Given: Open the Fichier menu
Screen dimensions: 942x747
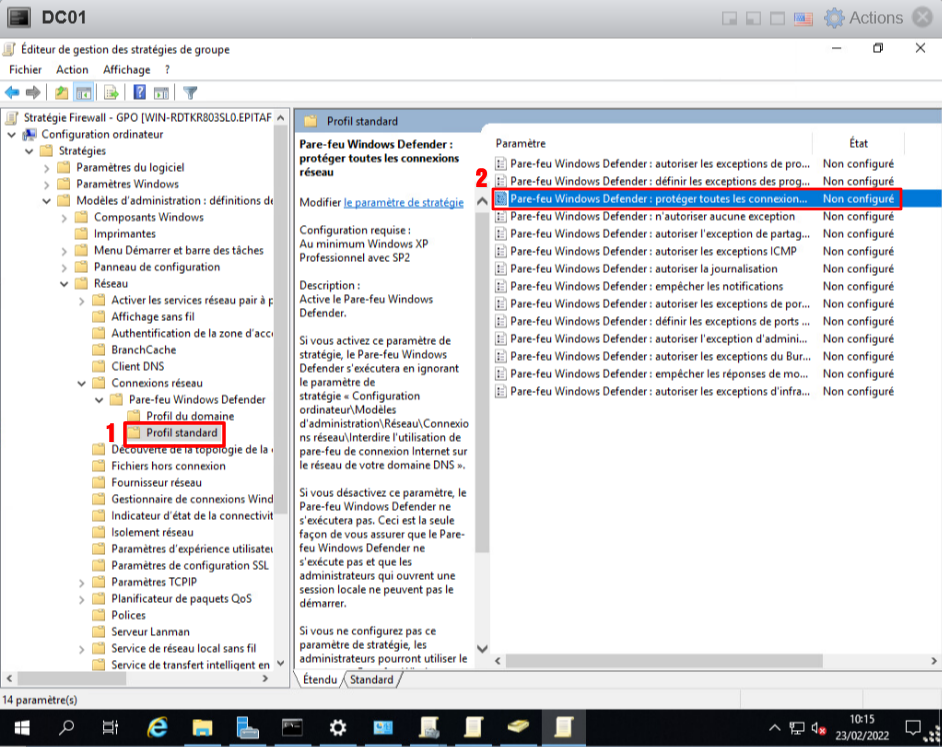Looking at the screenshot, I should (26, 70).
